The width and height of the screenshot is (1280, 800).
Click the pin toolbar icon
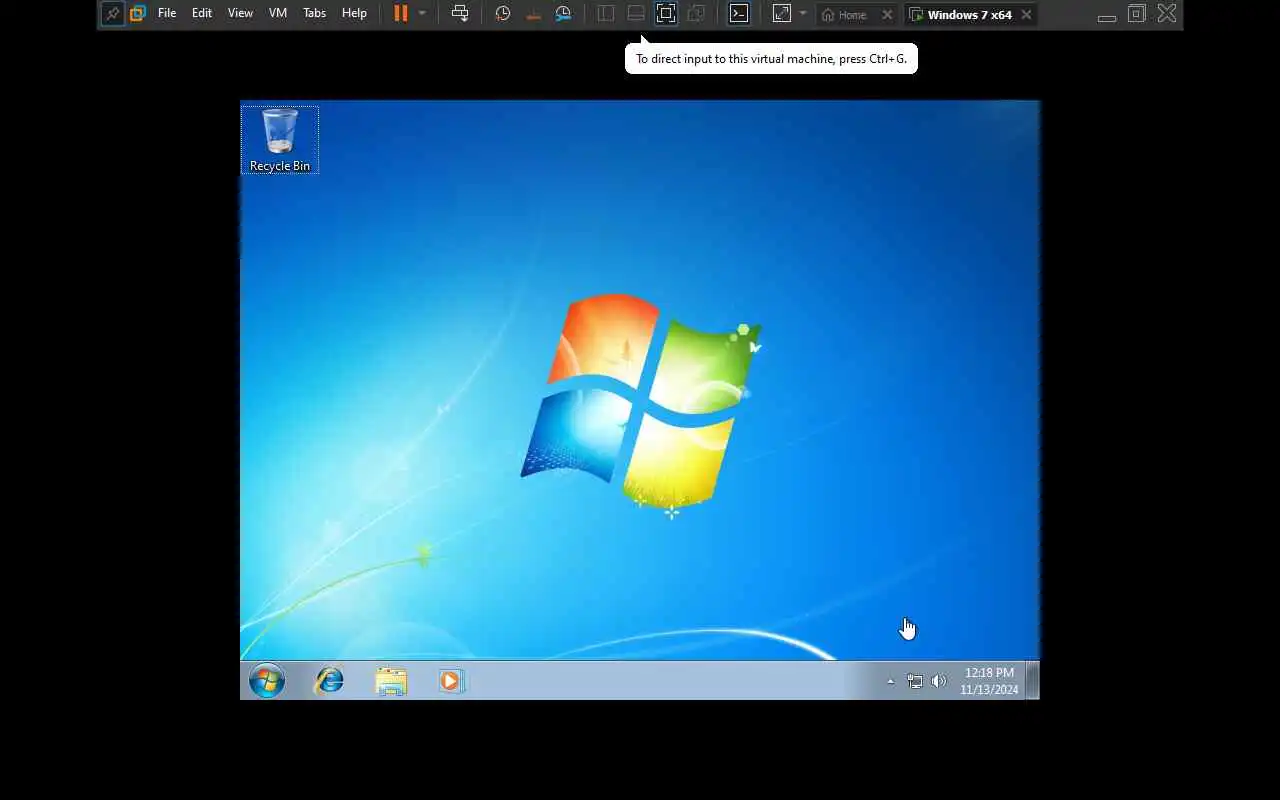[113, 14]
